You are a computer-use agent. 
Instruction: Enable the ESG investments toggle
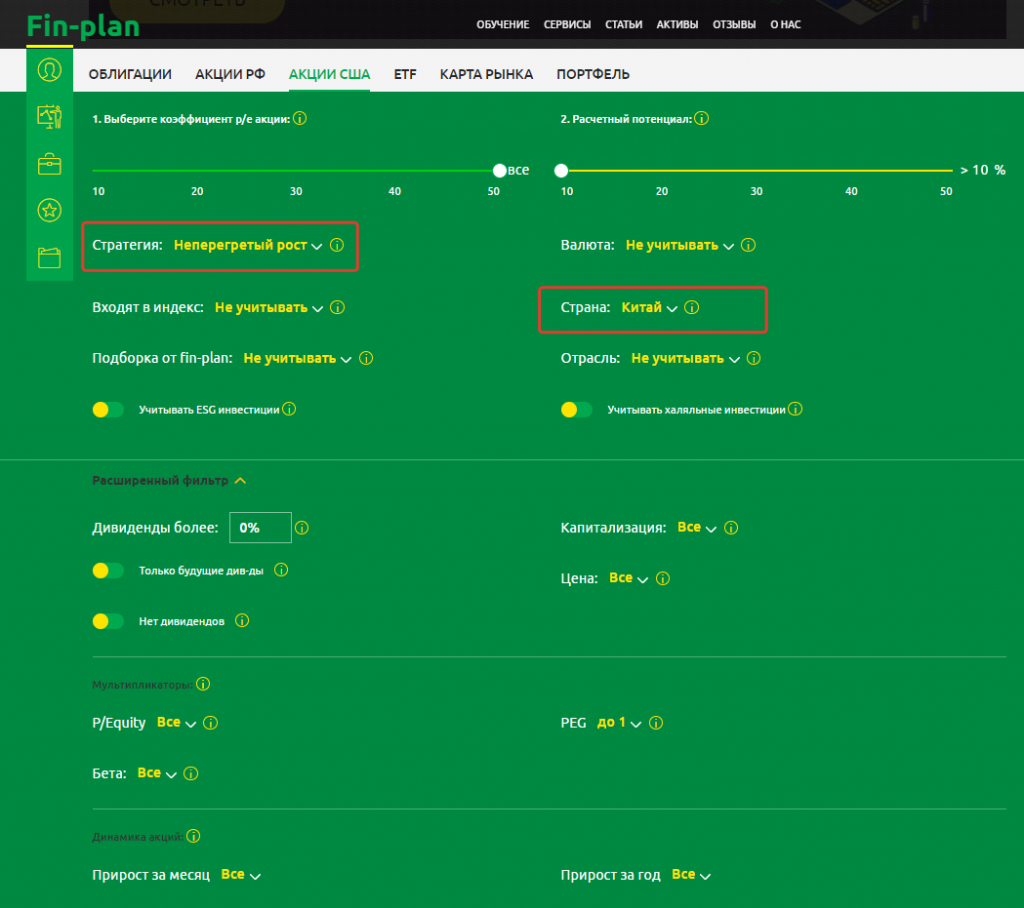(108, 409)
